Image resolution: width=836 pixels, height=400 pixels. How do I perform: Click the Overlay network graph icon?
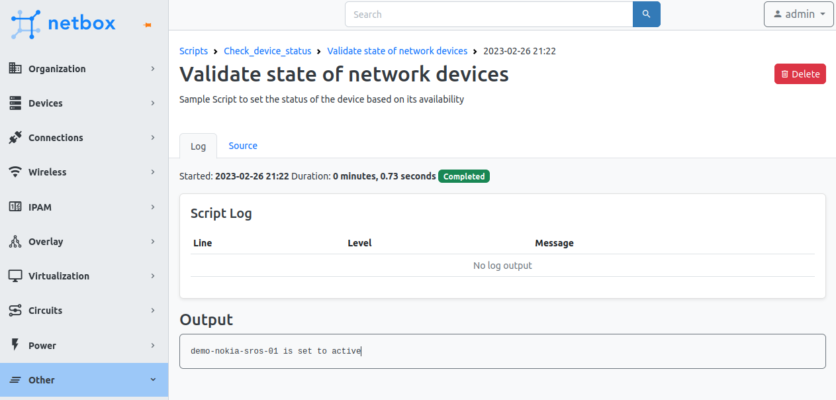click(15, 242)
